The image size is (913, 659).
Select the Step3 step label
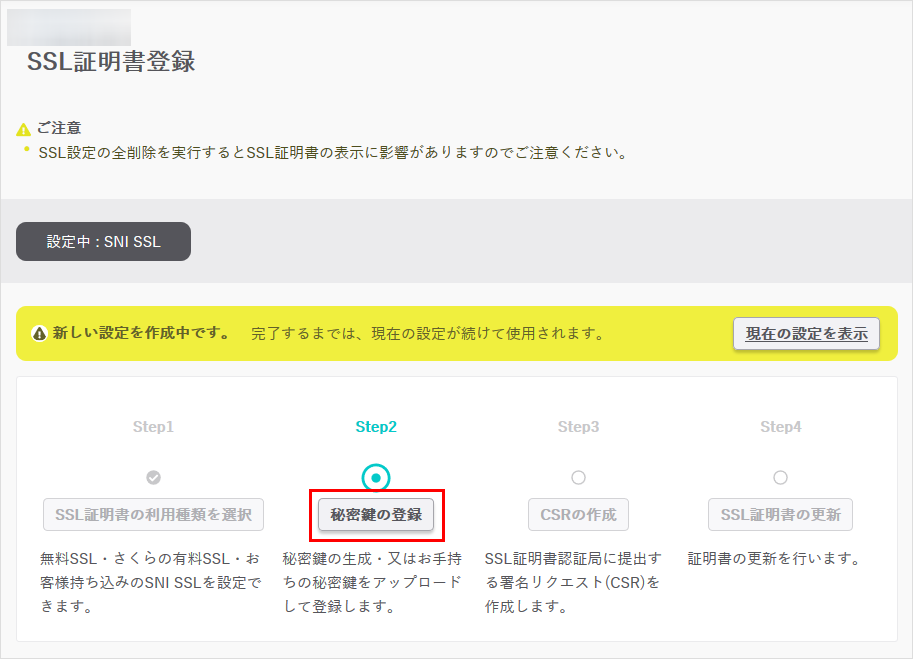pos(578,425)
